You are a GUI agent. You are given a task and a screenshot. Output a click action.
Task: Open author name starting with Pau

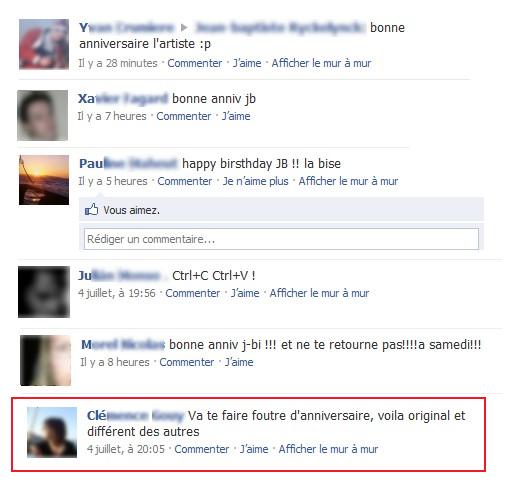[x=128, y=164]
